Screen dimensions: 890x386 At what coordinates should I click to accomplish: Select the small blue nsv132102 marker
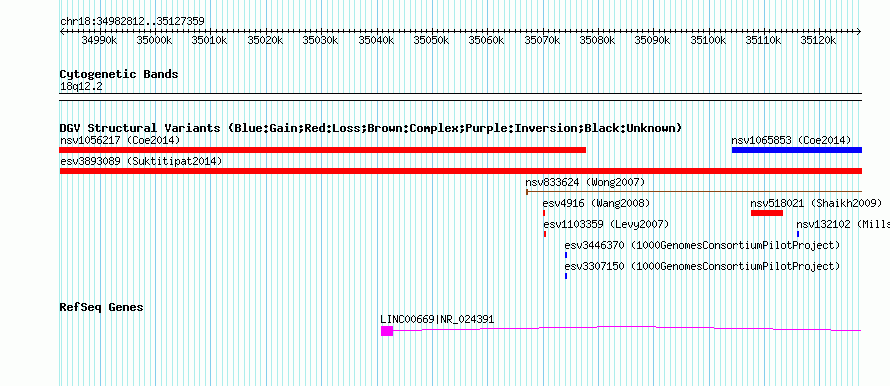coord(797,234)
